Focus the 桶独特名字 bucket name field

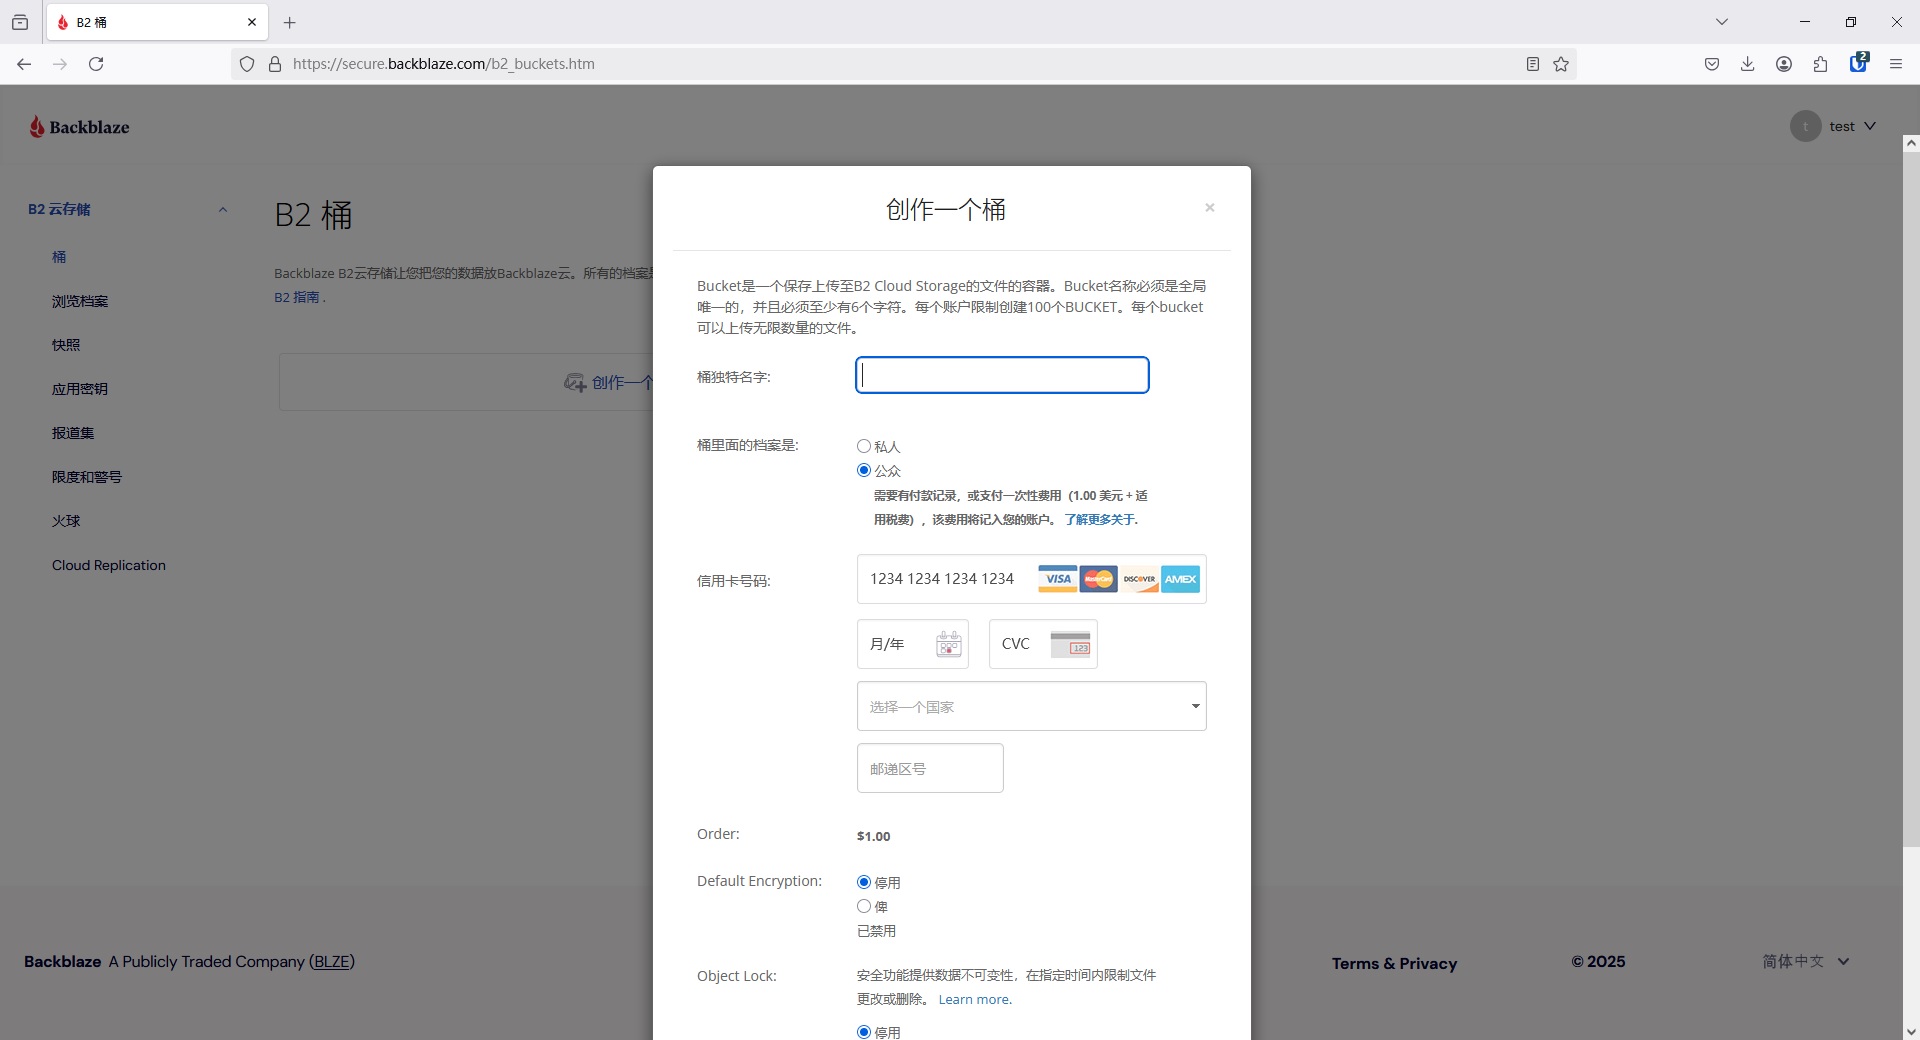click(x=1002, y=375)
